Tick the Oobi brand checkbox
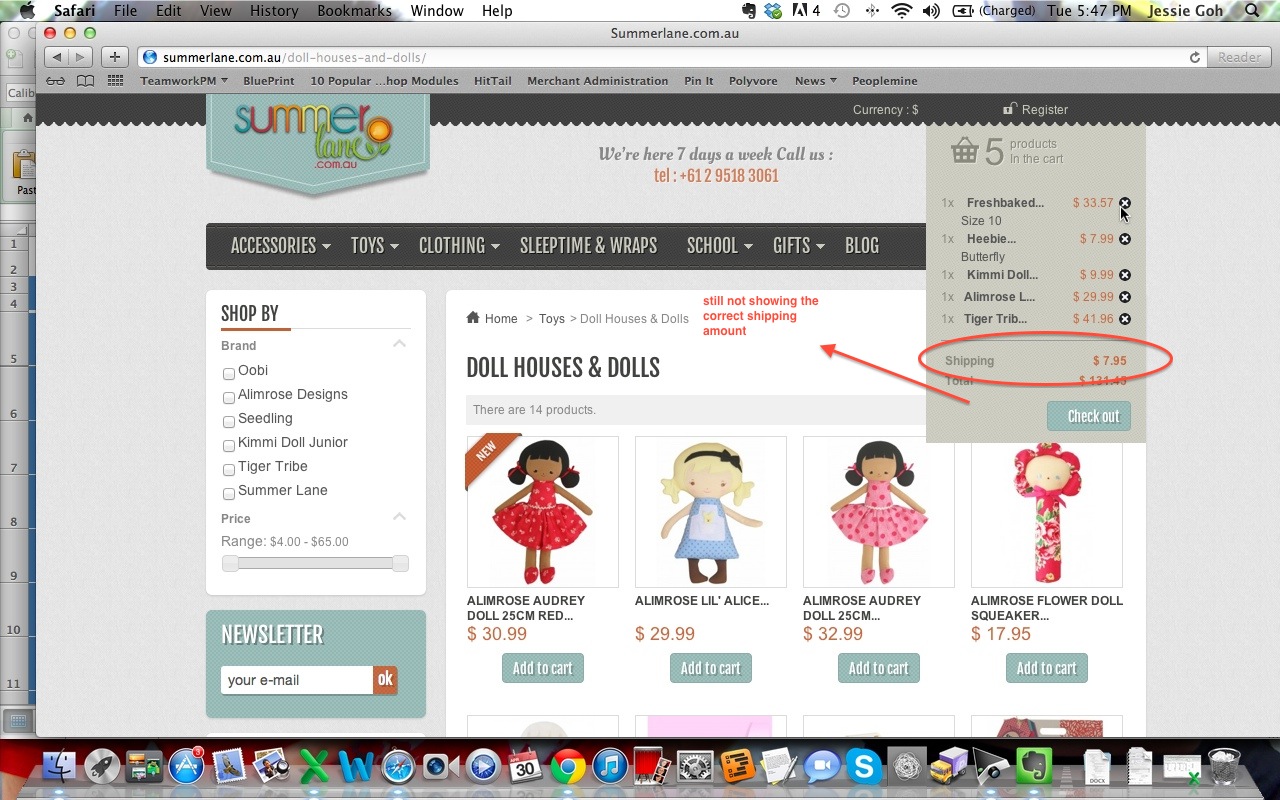Image resolution: width=1280 pixels, height=800 pixels. tap(229, 373)
